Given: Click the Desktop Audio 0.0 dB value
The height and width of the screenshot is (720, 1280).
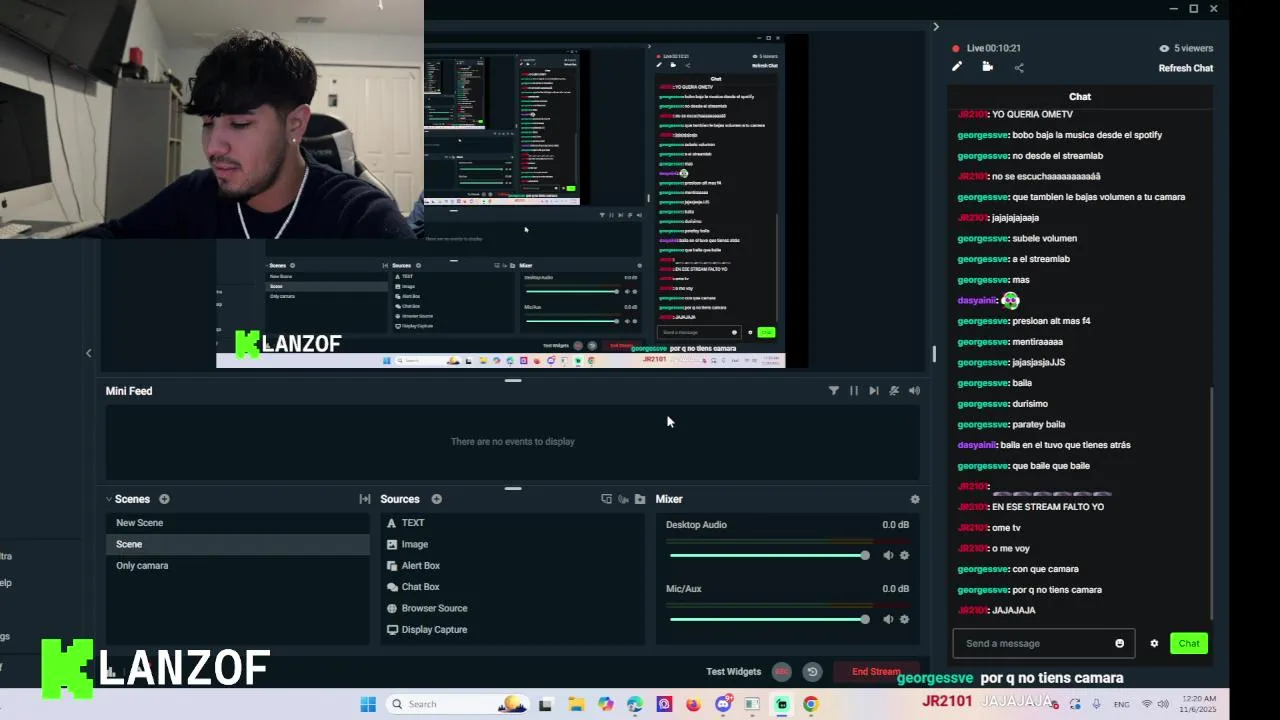Looking at the screenshot, I should (x=896, y=525).
